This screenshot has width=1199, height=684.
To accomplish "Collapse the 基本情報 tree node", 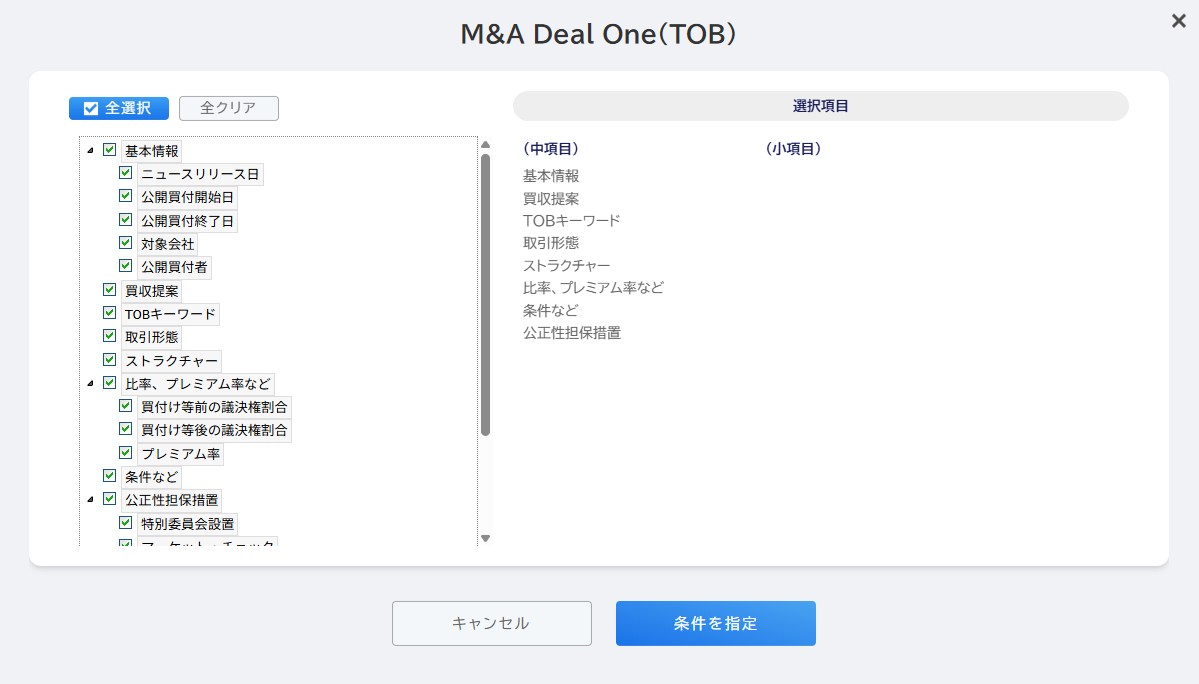I will (x=90, y=151).
